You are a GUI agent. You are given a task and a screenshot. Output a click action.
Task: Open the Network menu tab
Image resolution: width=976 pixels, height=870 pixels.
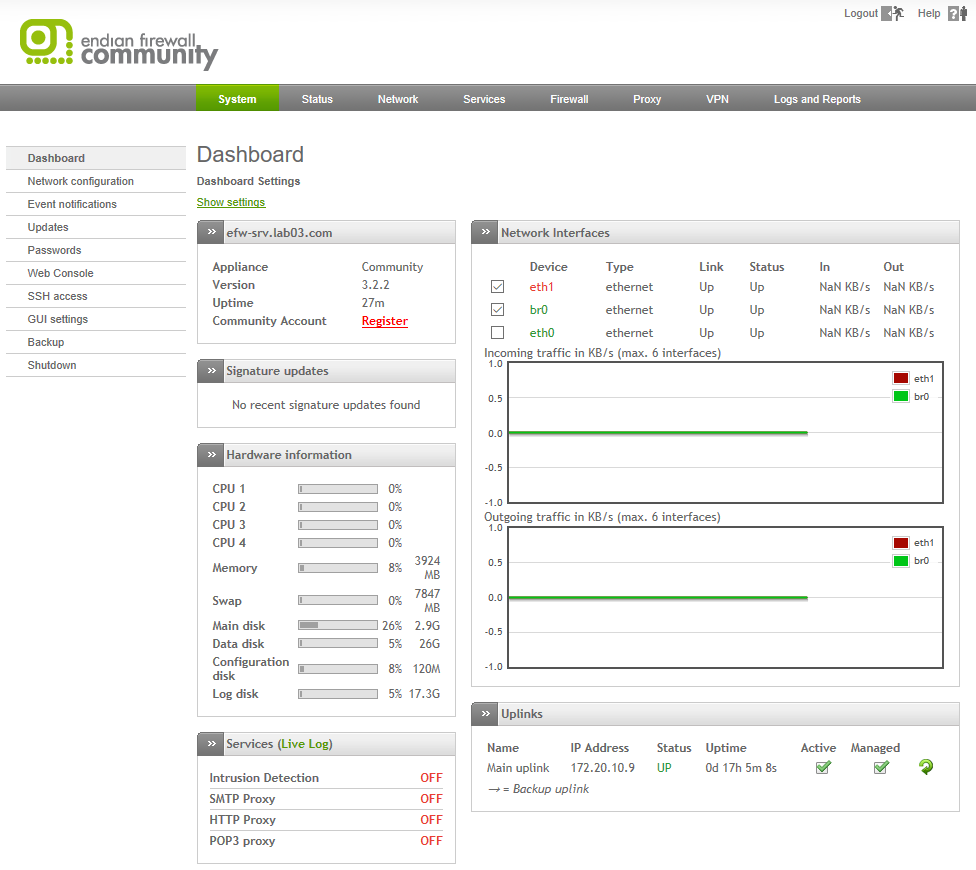[x=398, y=99]
